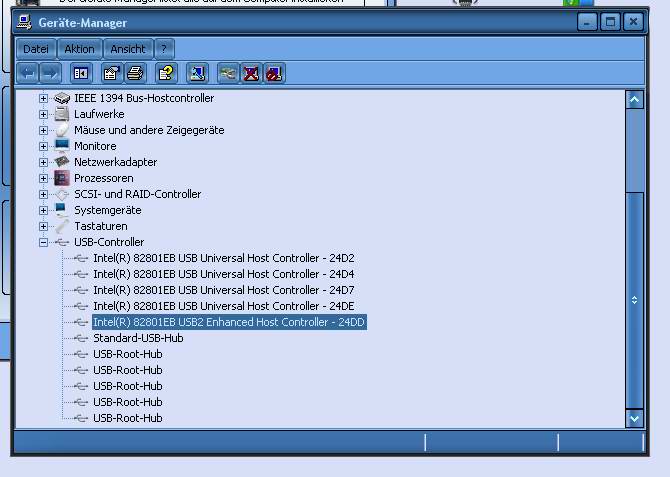The width and height of the screenshot is (670, 477).
Task: Toggle the console tree show/hide icon
Action: click(x=81, y=74)
